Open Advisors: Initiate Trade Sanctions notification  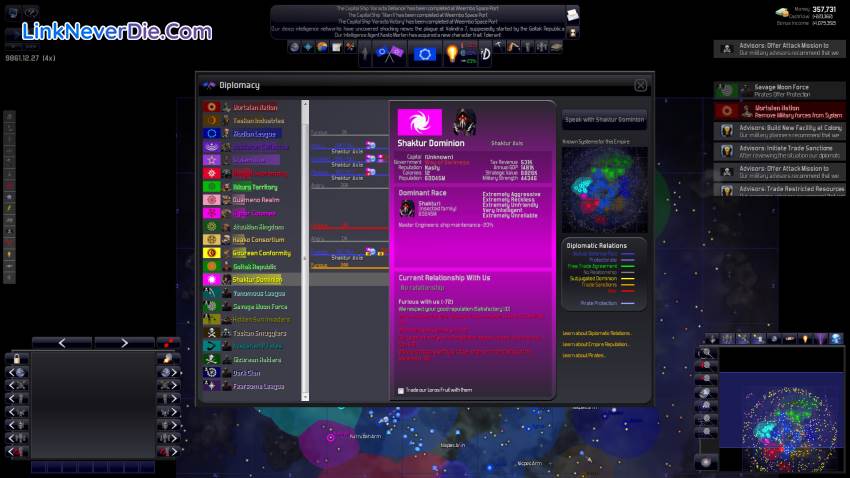780,151
